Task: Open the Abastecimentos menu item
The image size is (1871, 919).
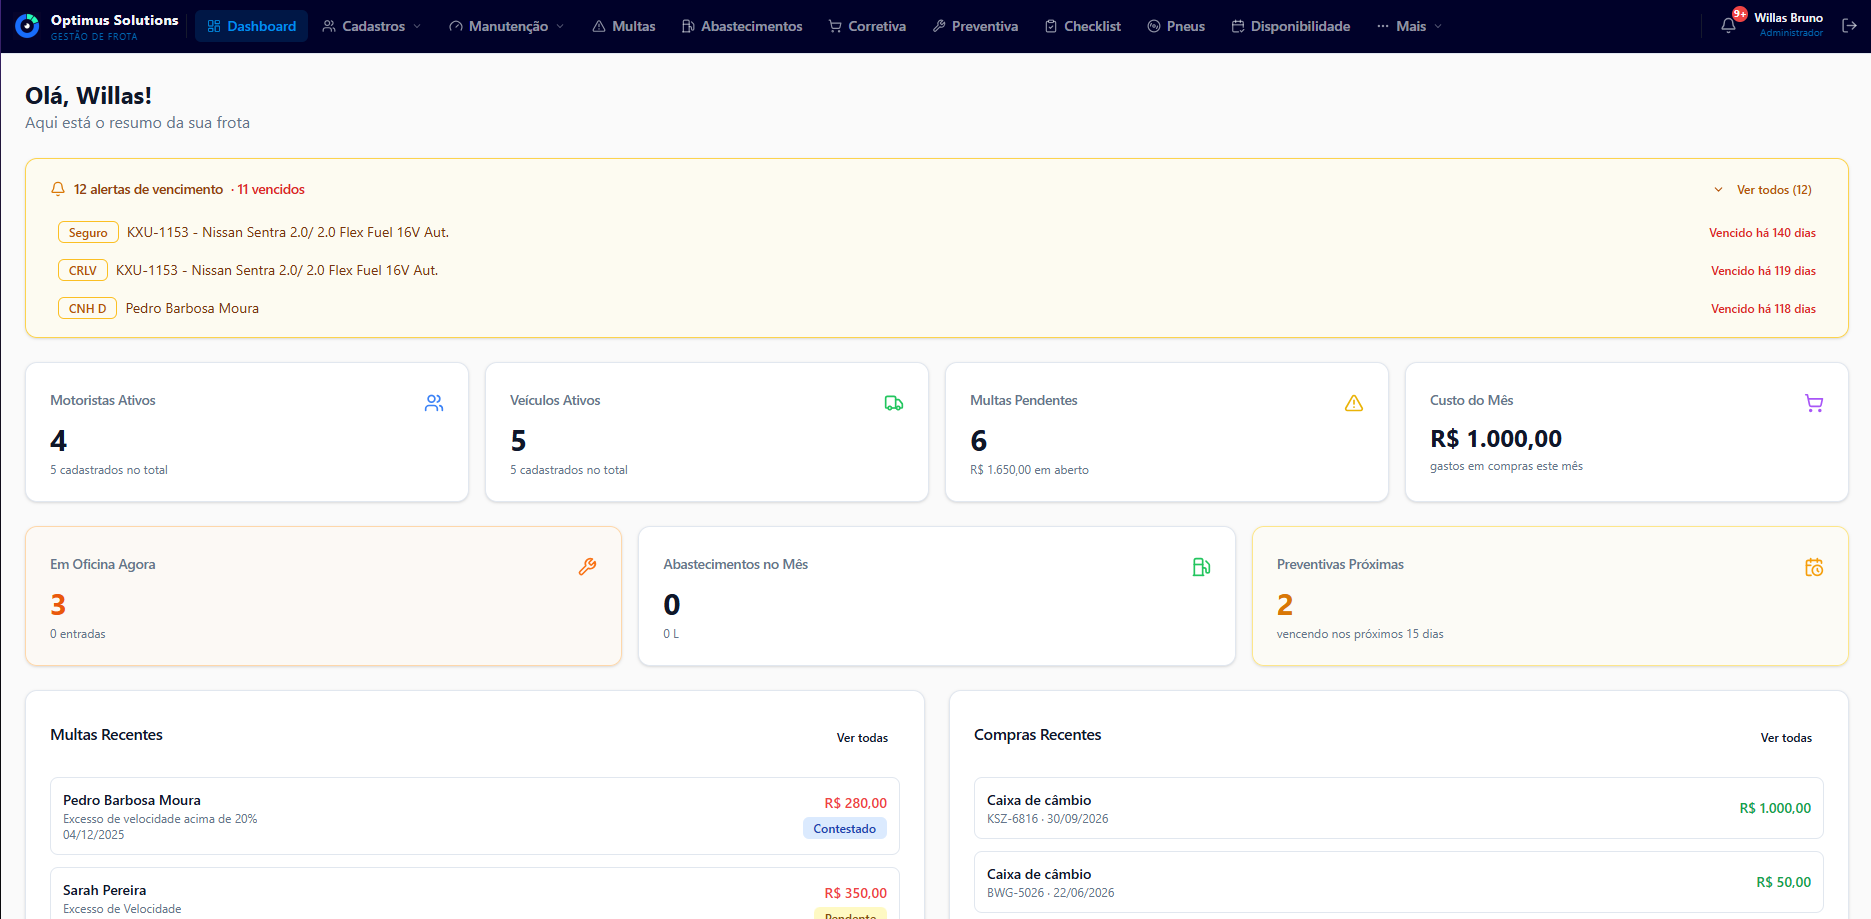Action: click(x=742, y=26)
